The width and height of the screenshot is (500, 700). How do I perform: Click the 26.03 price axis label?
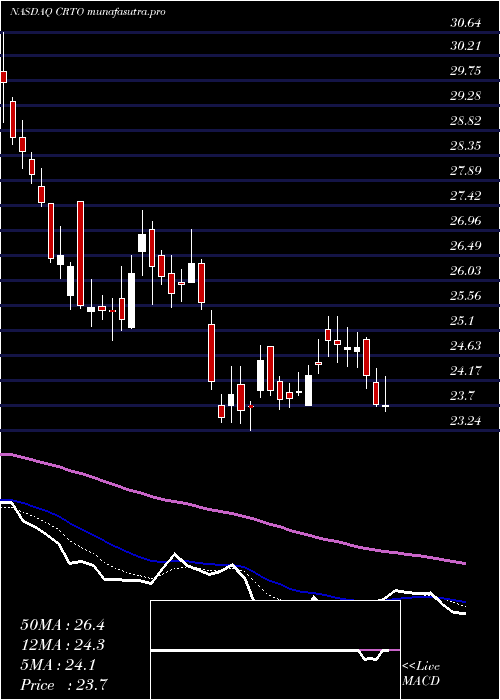pyautogui.click(x=466, y=271)
